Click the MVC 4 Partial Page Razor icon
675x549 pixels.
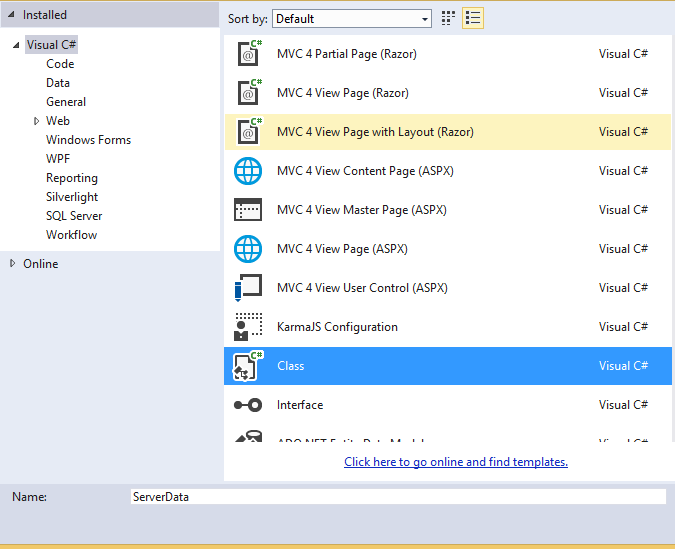click(x=247, y=54)
